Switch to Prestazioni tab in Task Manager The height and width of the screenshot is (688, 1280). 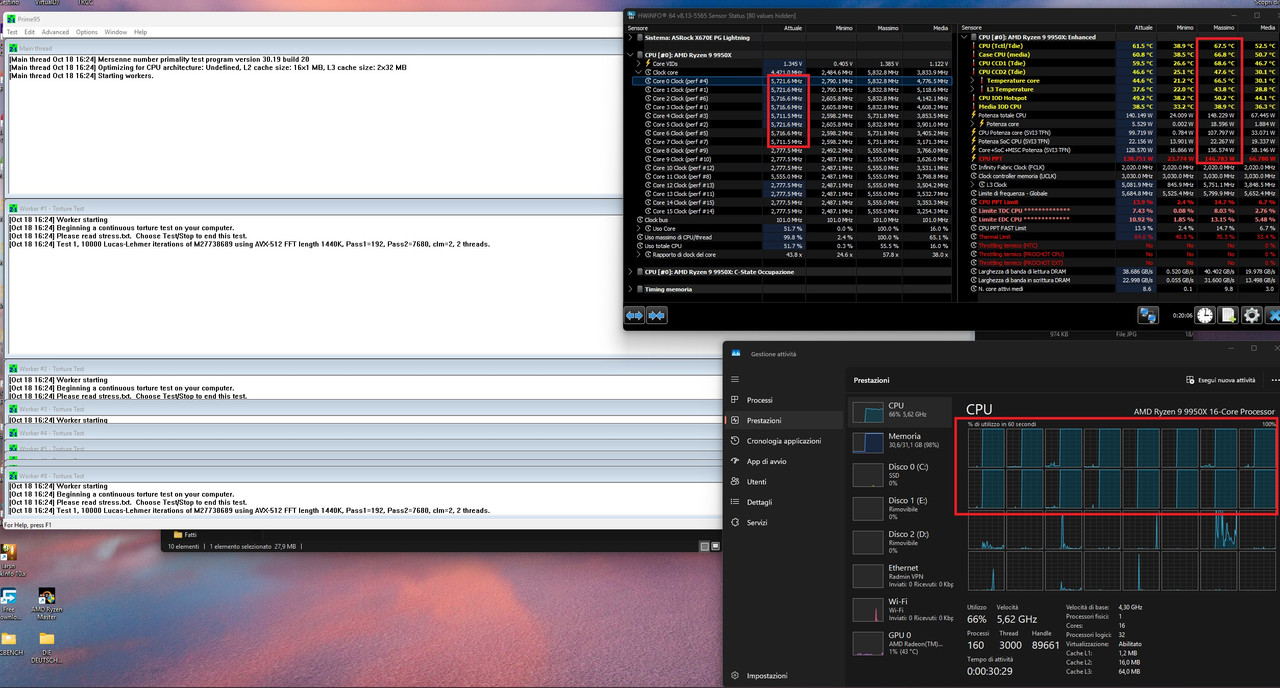point(783,420)
